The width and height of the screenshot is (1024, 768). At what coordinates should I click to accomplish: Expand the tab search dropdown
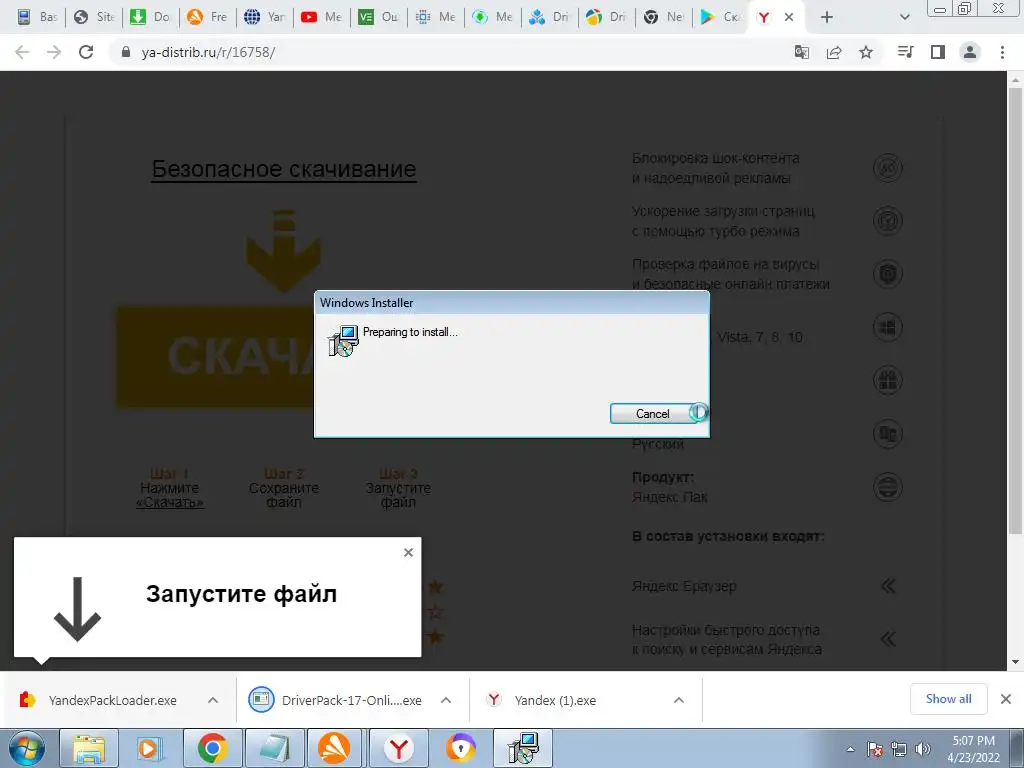904,18
